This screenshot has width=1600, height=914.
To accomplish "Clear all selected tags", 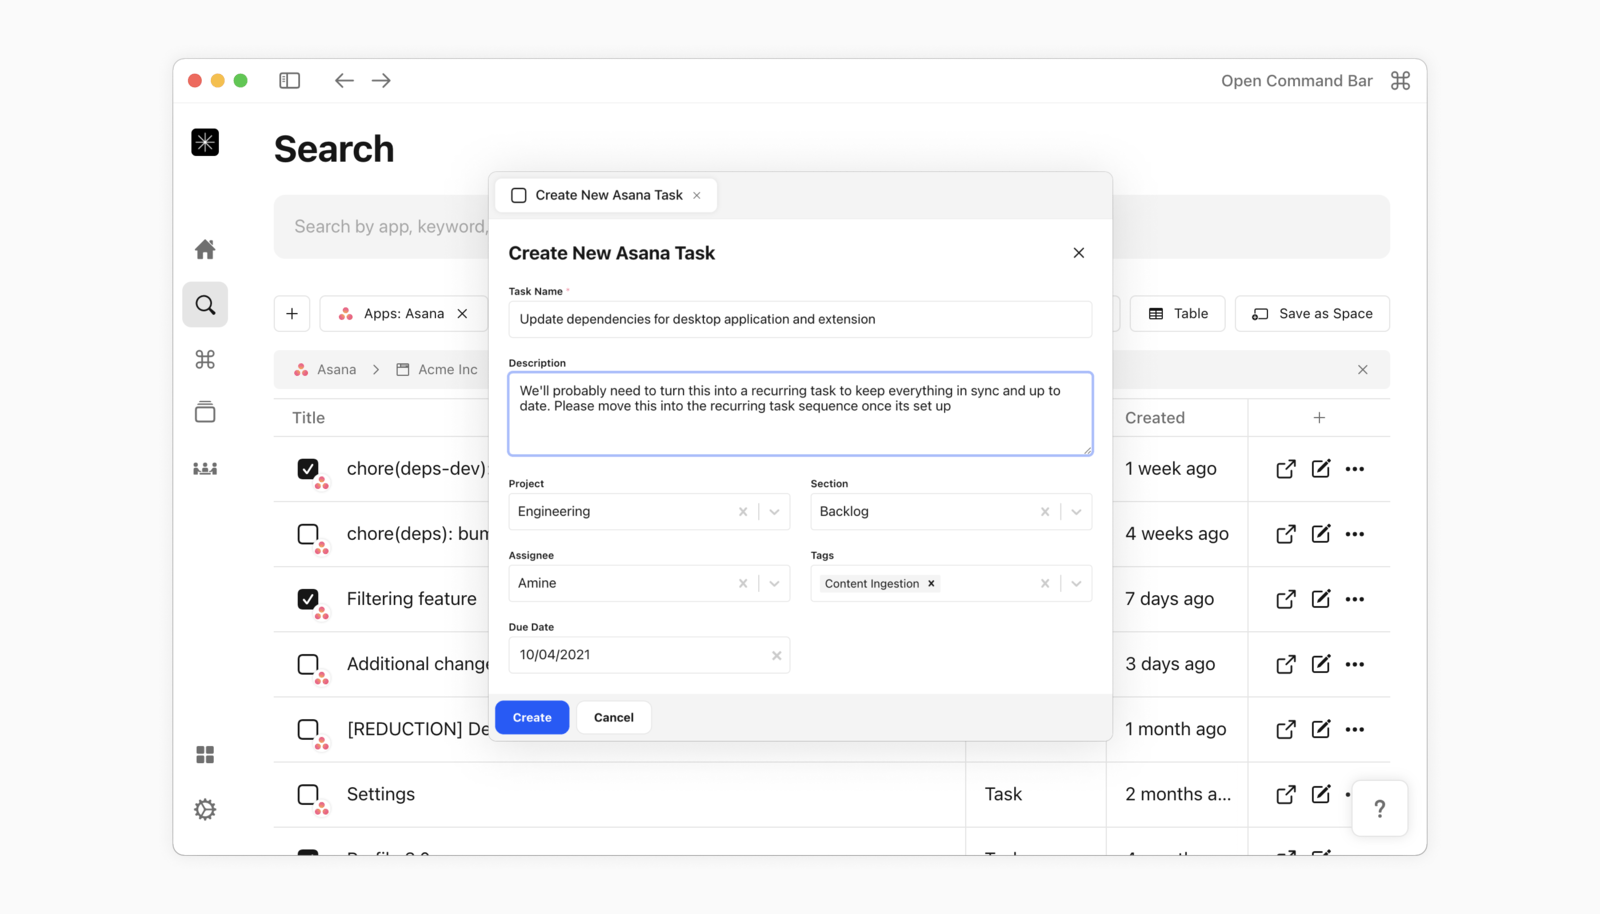I will coord(1045,583).
